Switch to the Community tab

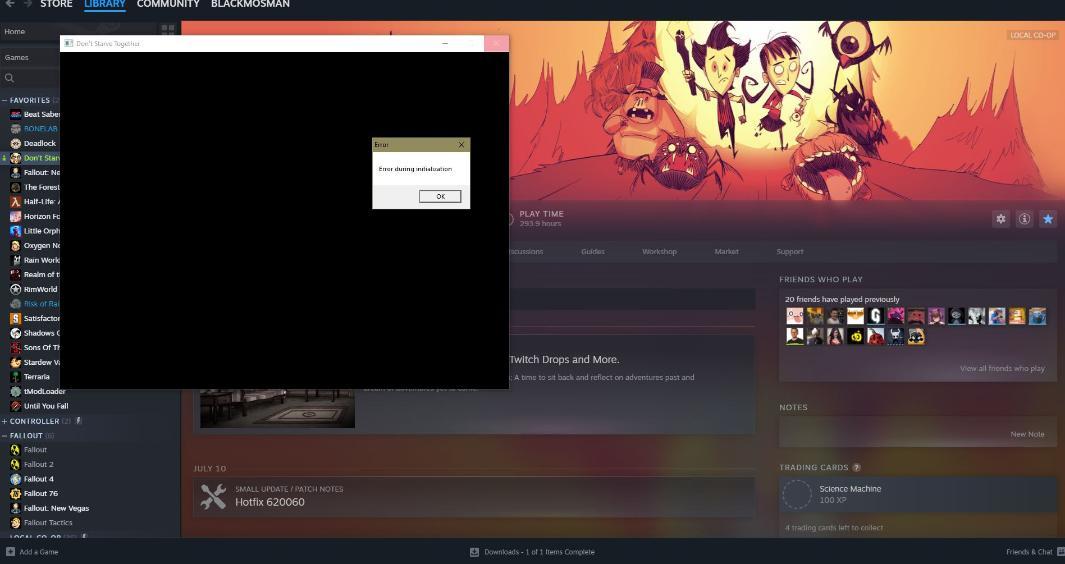[x=168, y=5]
